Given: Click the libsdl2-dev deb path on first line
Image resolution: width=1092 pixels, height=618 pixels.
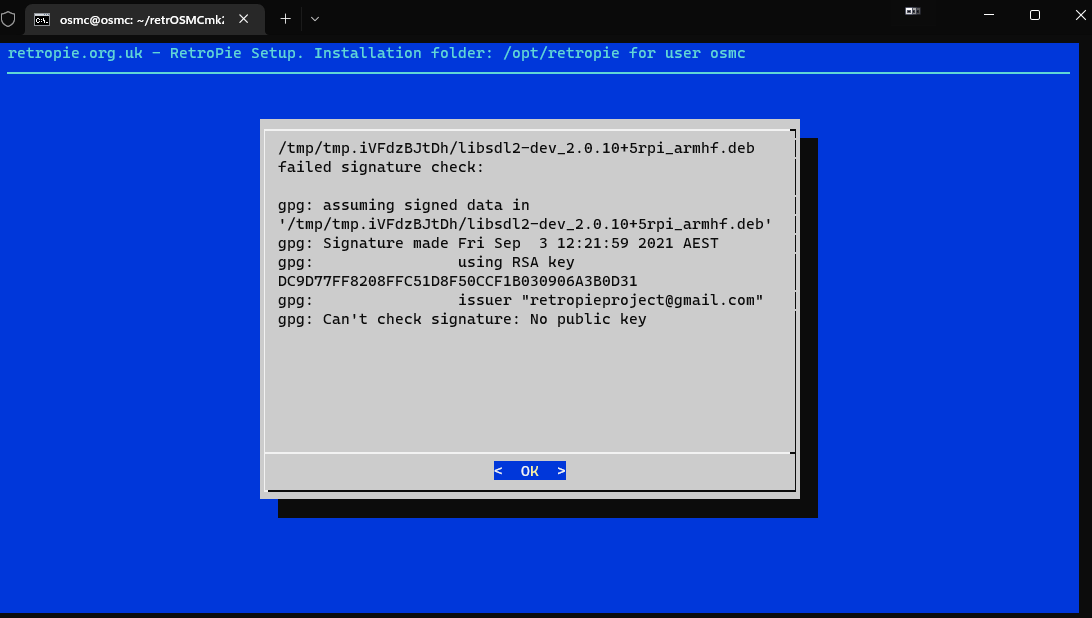Looking at the screenshot, I should pyautogui.click(x=516, y=148).
